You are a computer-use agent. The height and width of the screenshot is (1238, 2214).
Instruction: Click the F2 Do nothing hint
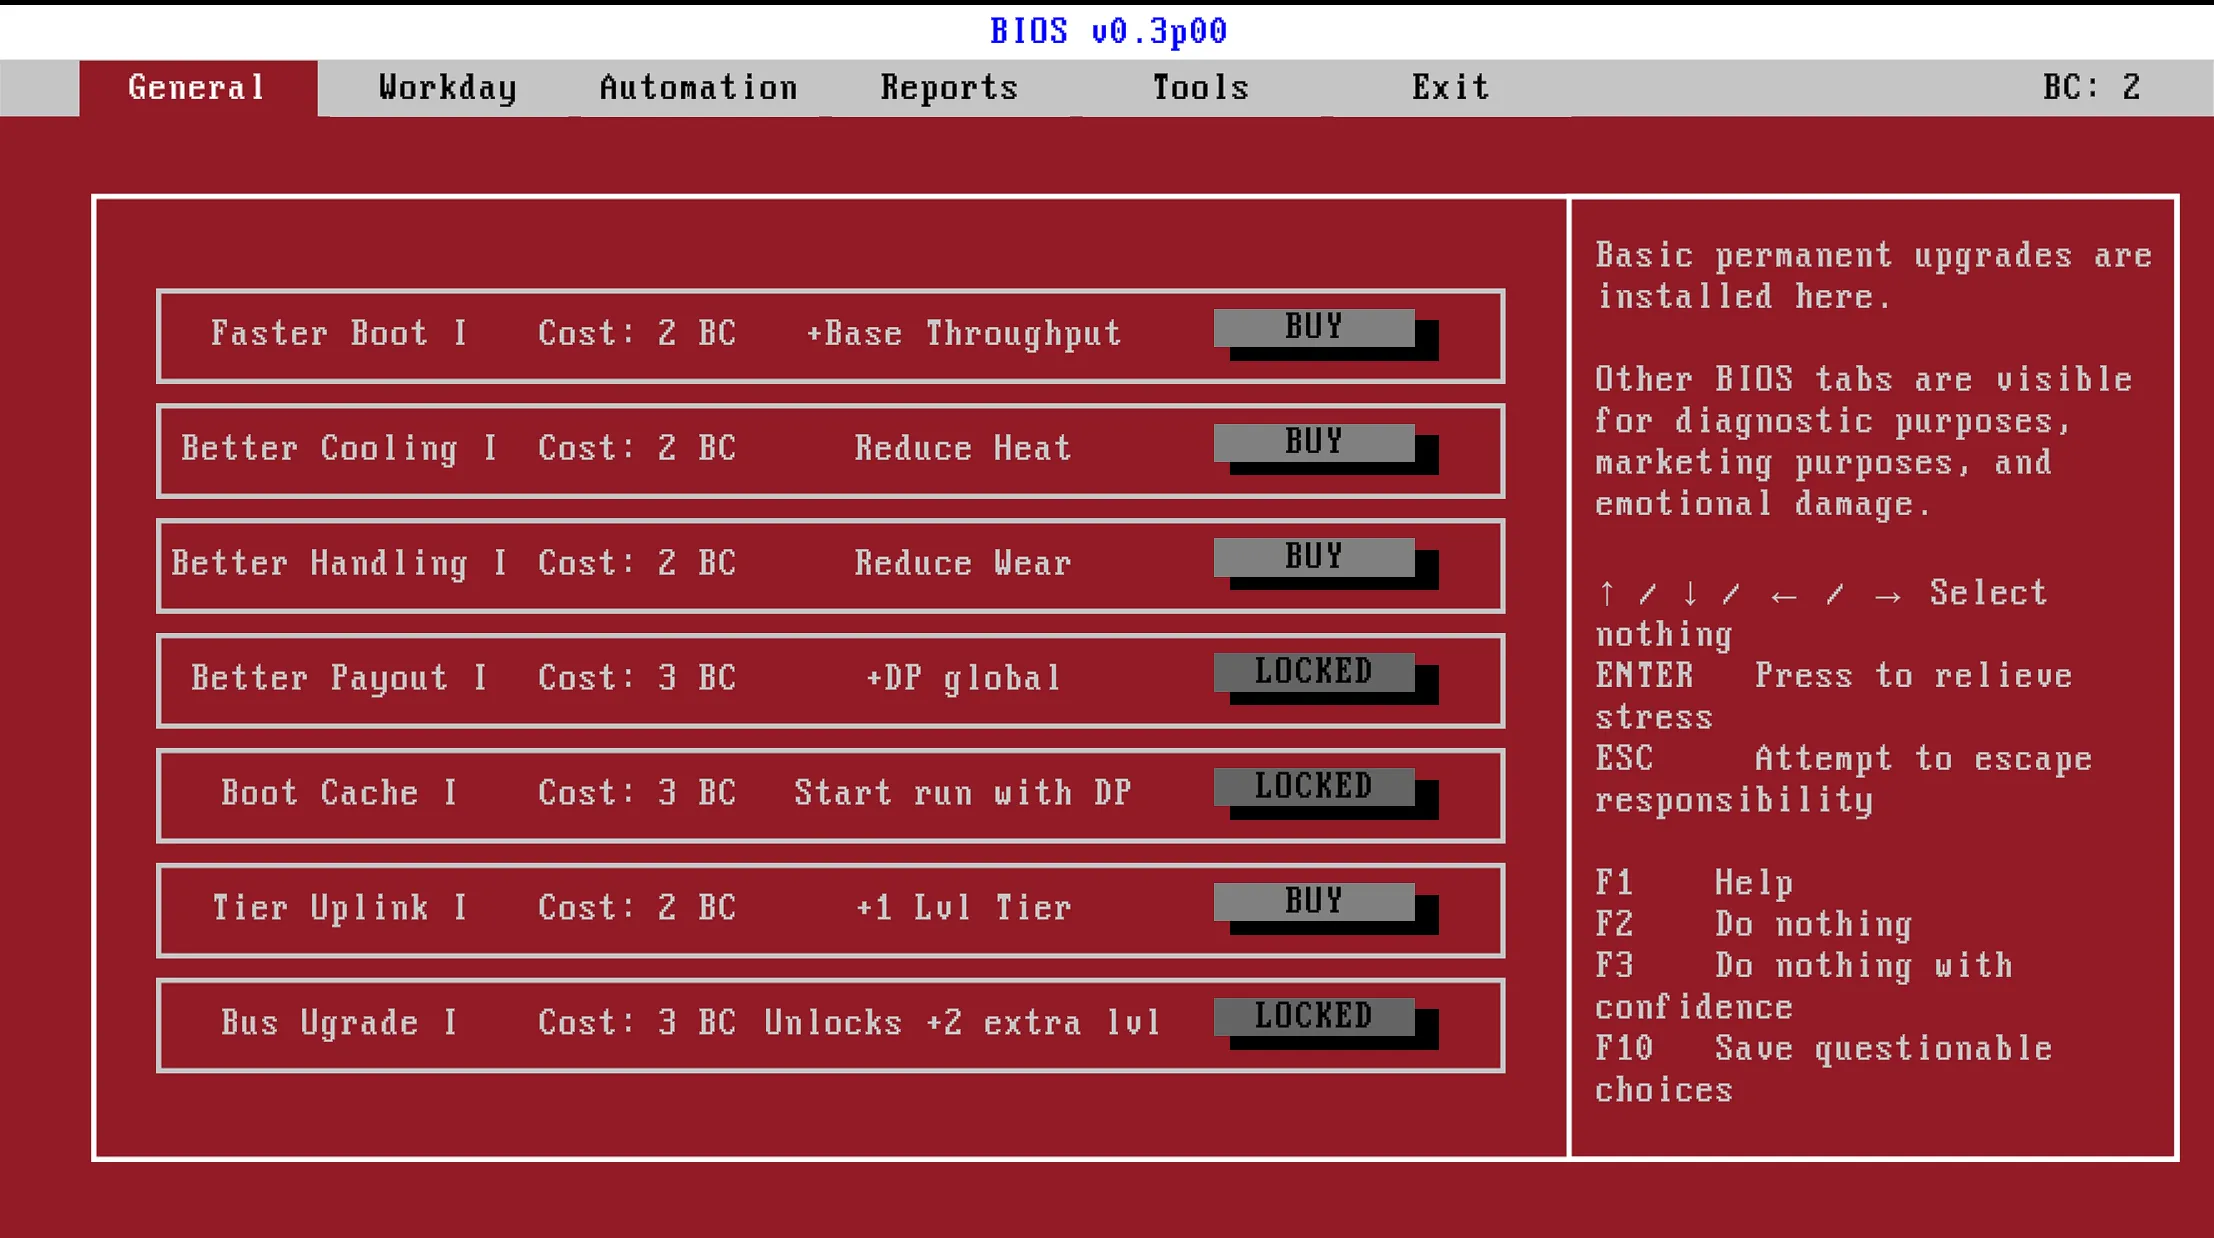point(1754,925)
